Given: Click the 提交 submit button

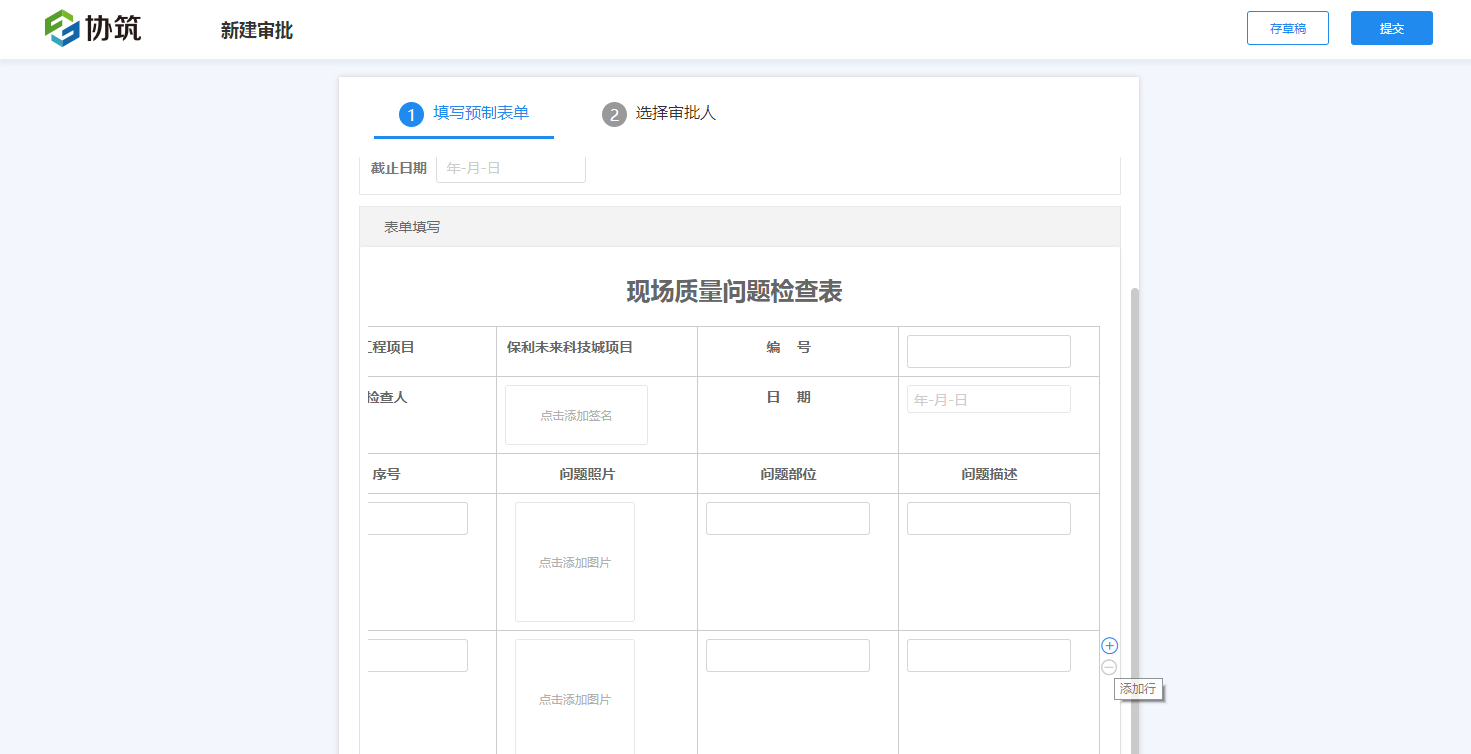Looking at the screenshot, I should coord(1391,28).
